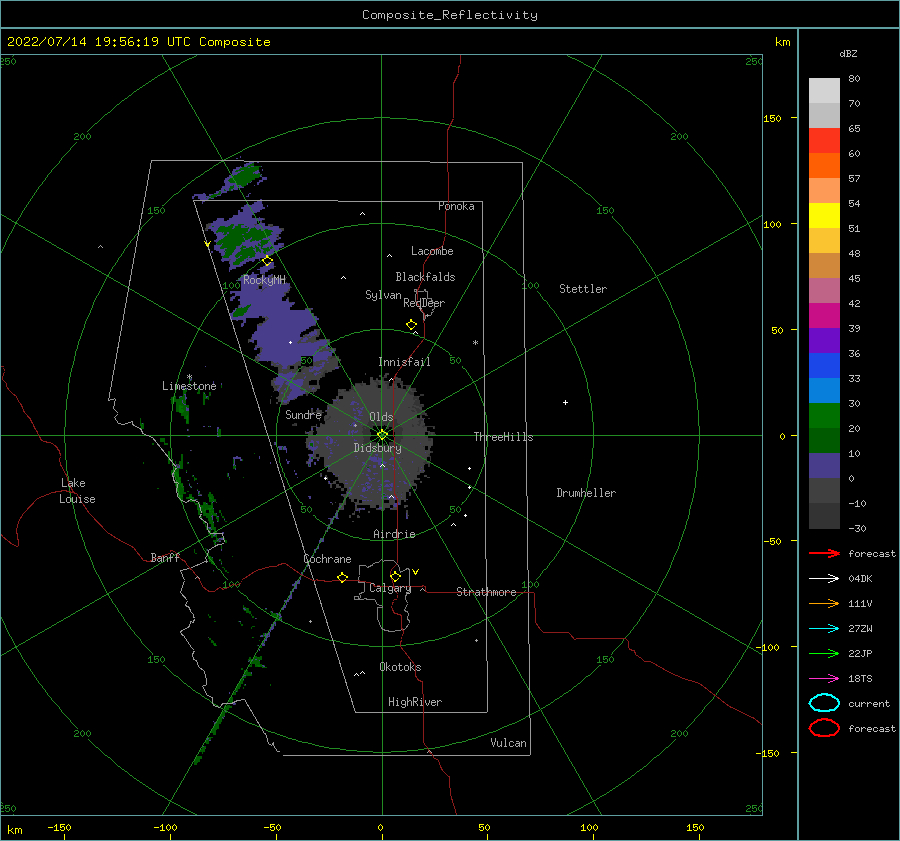Click the dBZ legend heading
The height and width of the screenshot is (841, 900).
tap(848, 53)
